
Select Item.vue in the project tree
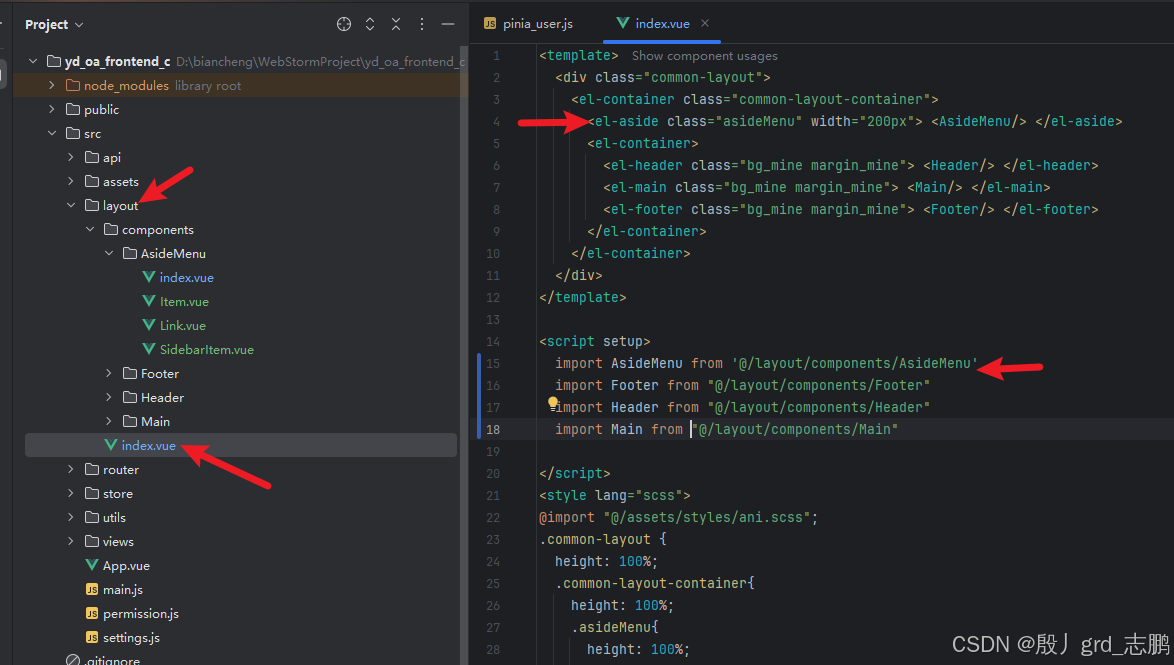click(184, 302)
